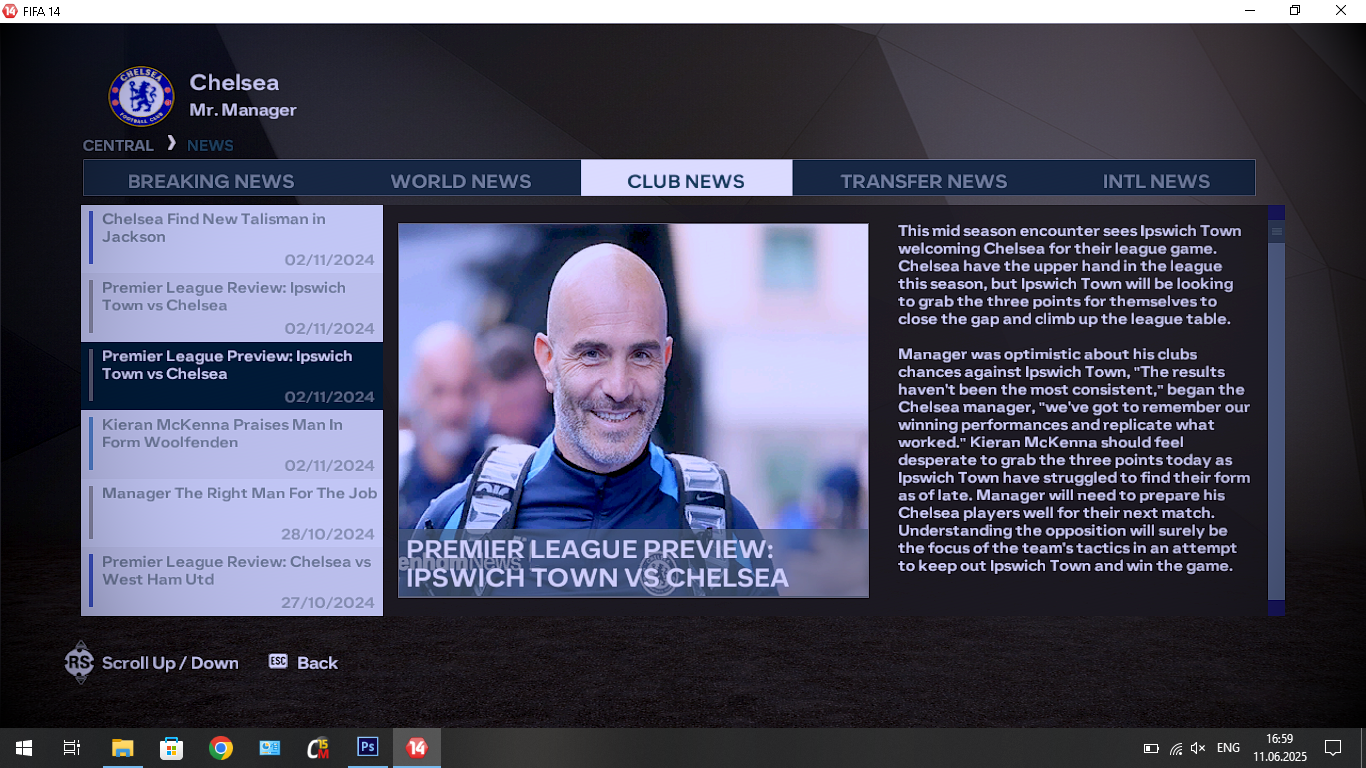Open the Transfer News tab
The image size is (1366, 768).
pyautogui.click(x=923, y=181)
